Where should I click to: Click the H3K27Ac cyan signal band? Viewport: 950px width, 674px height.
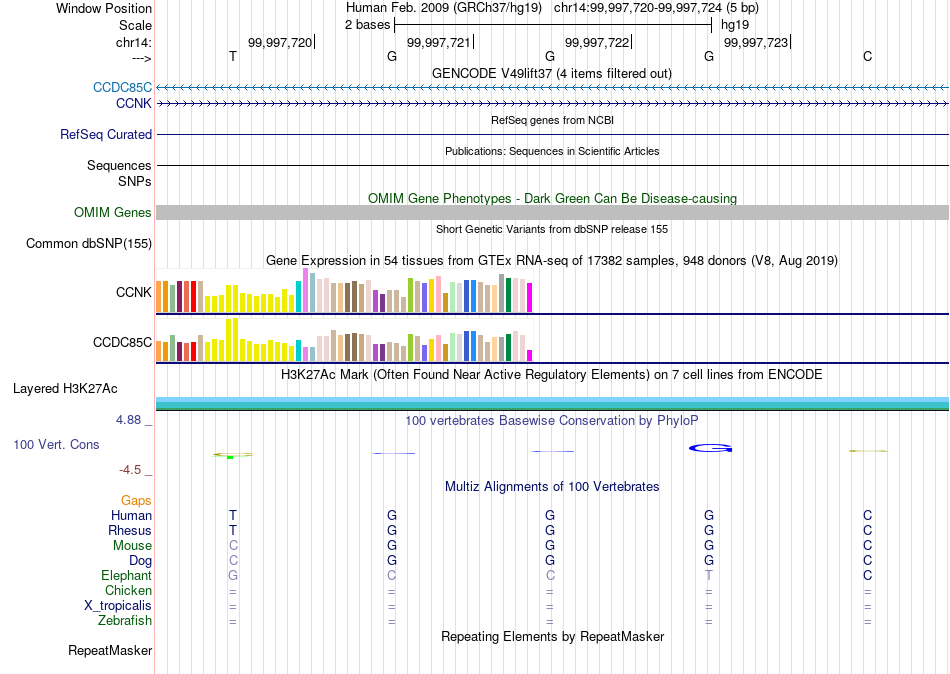553,403
